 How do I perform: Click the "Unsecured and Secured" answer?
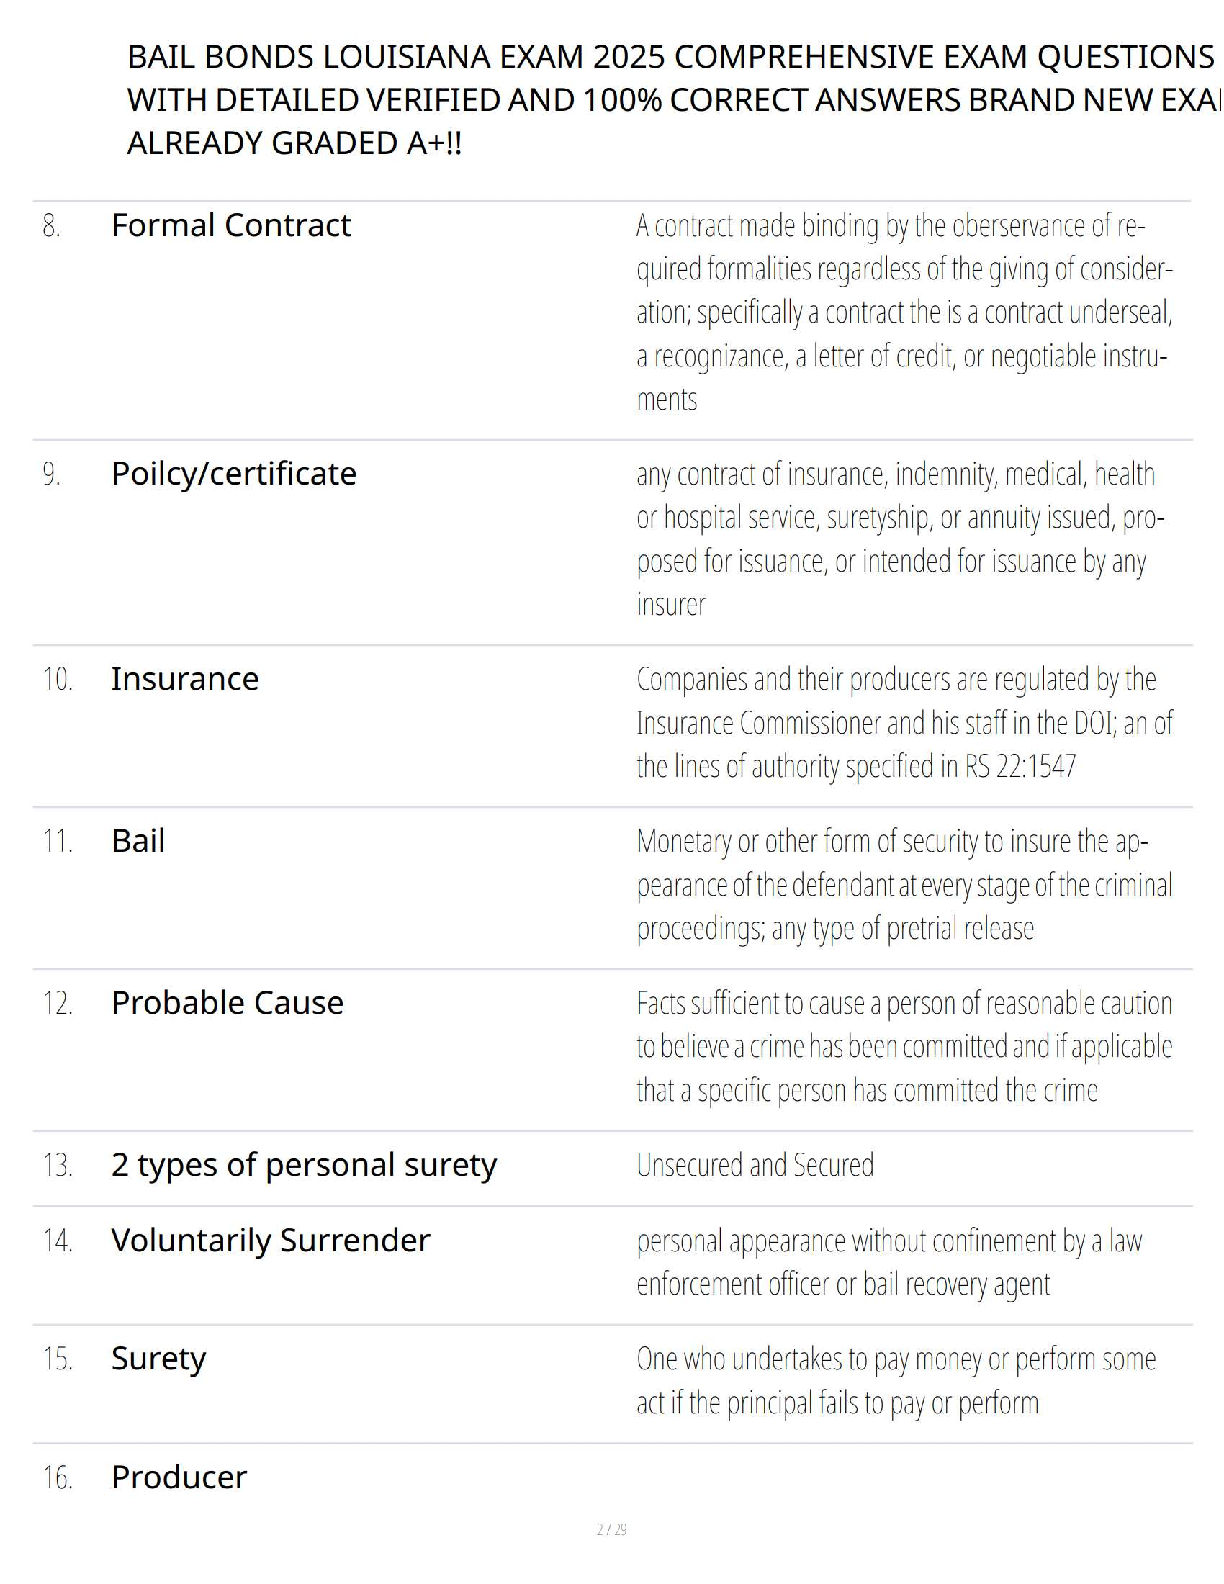click(755, 1165)
